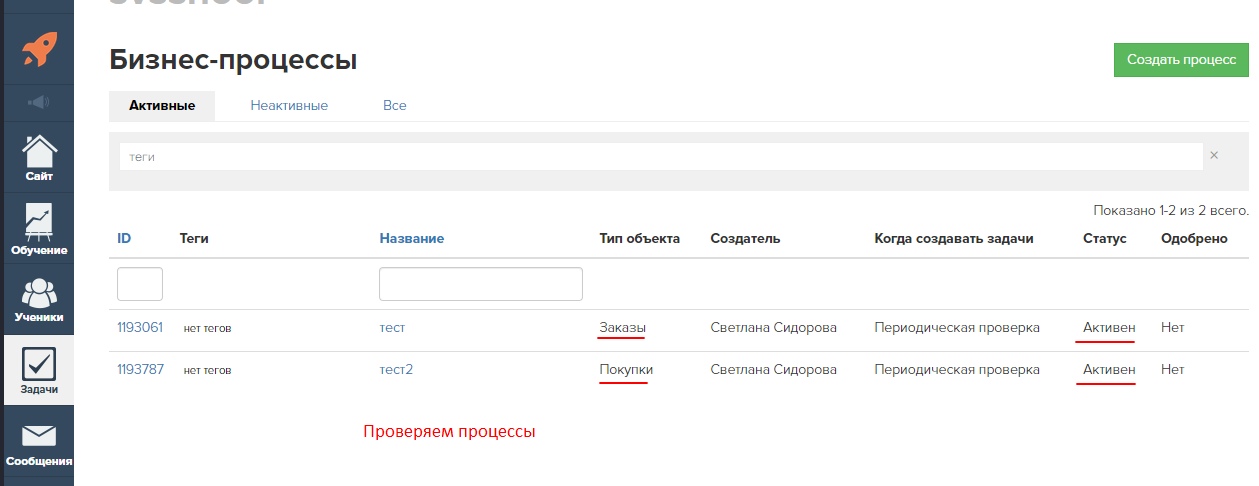The image size is (1259, 486).
Task: Click the megaphone notifications icon
Action: click(x=37, y=102)
